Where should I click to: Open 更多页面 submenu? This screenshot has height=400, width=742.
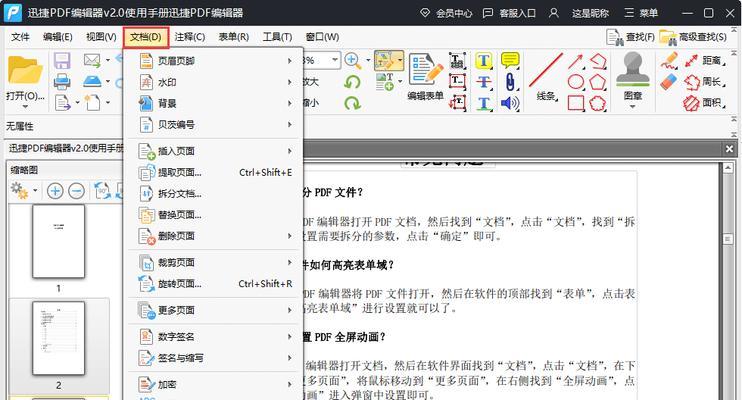click(x=213, y=311)
